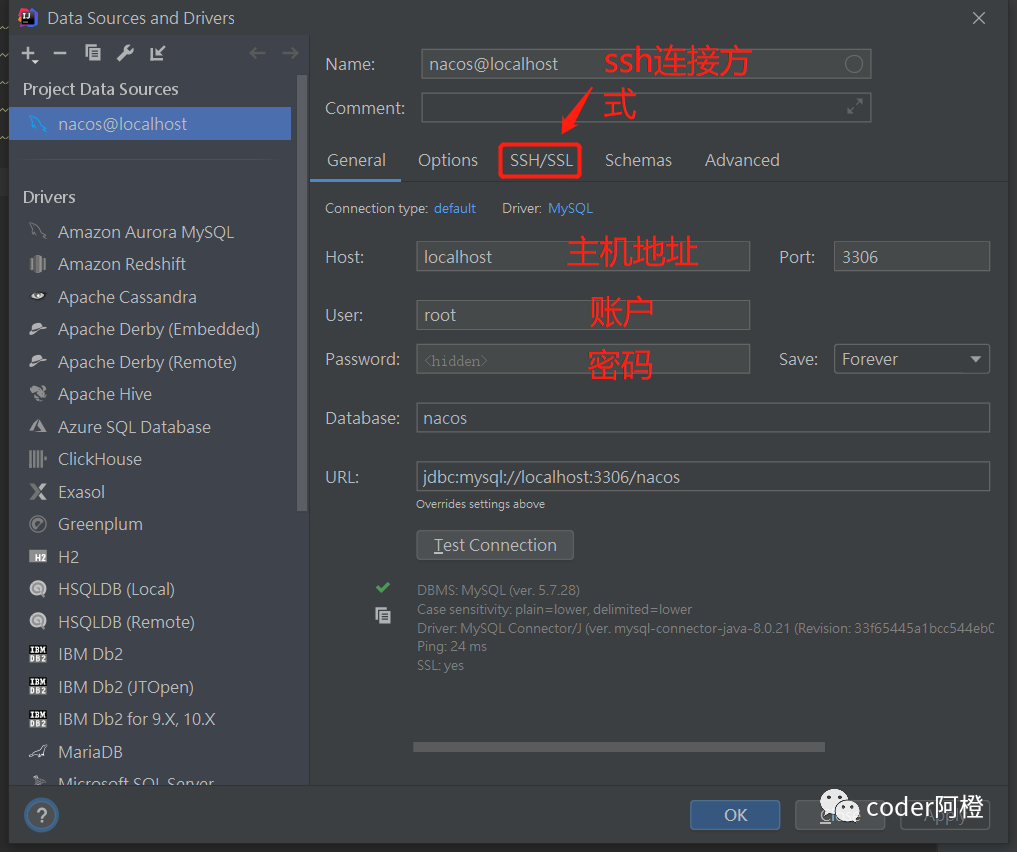This screenshot has width=1017, height=852.
Task: Click the Drivers section heading
Action: (49, 197)
